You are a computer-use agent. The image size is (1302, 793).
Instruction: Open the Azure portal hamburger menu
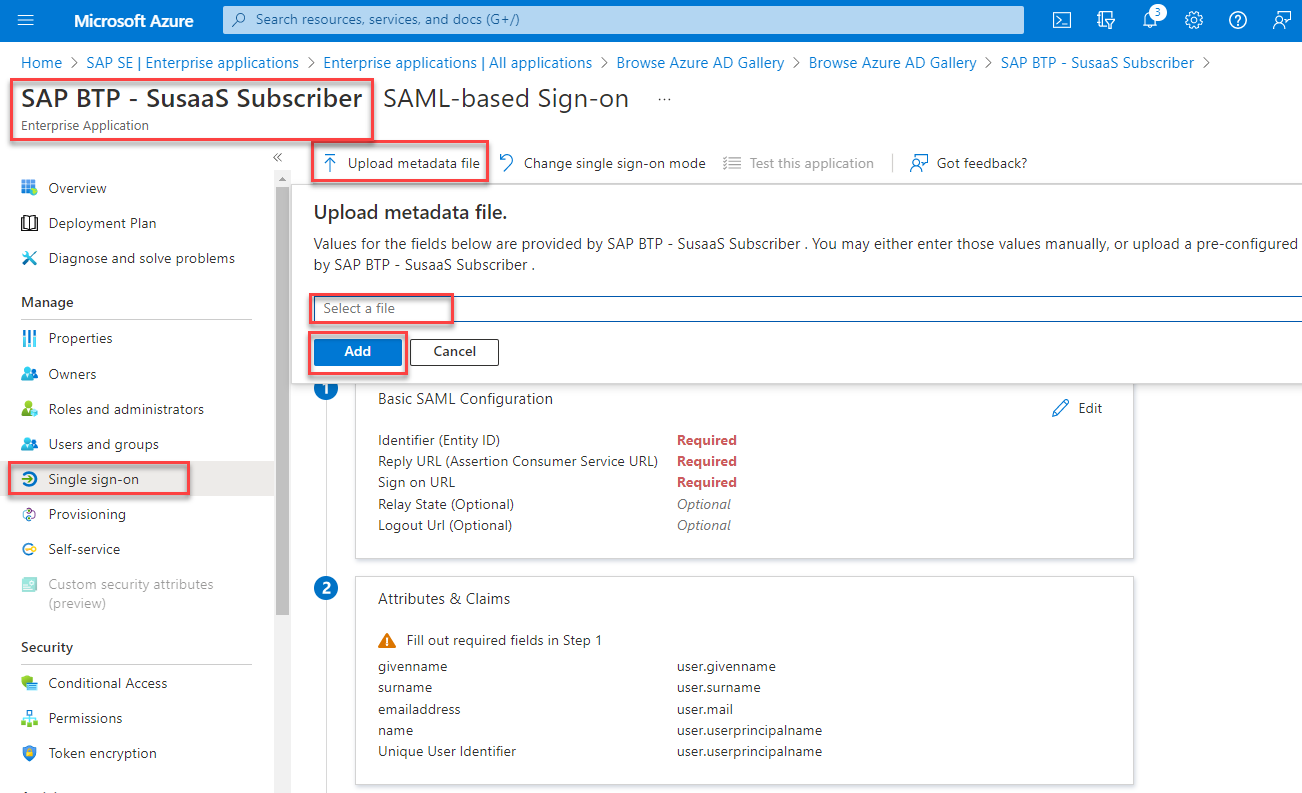click(x=26, y=20)
